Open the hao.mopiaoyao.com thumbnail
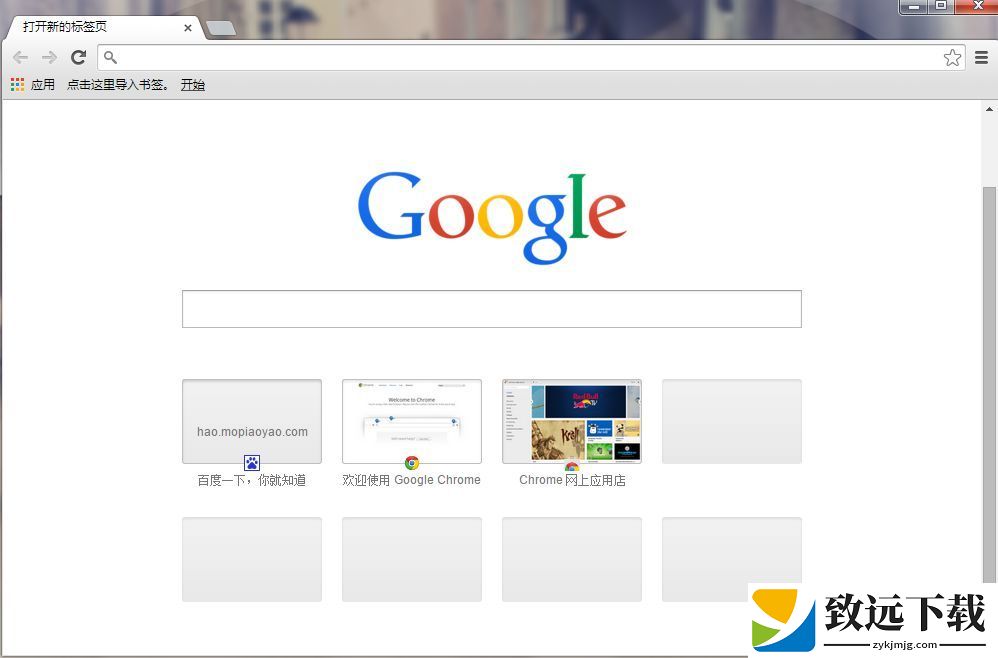 click(x=252, y=421)
